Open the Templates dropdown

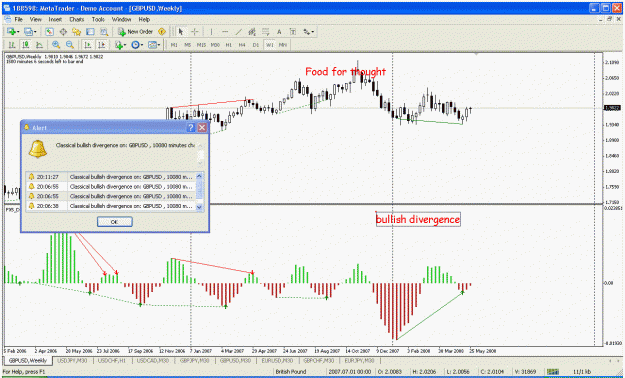tap(154, 45)
